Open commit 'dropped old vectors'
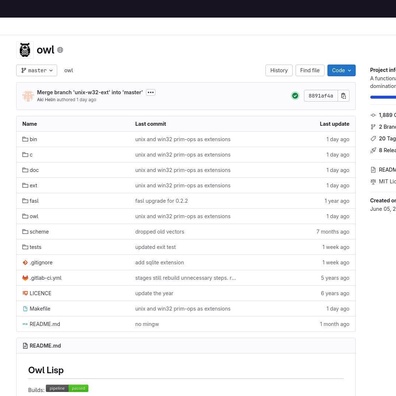Viewport: 396px width, 396px height. coord(159,232)
